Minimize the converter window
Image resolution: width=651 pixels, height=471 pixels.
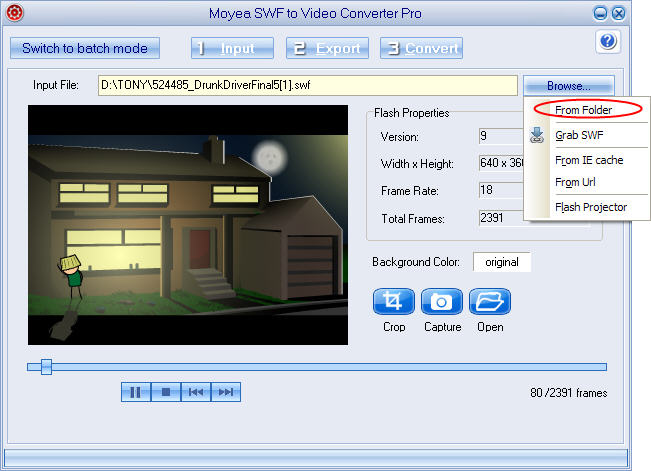pos(600,14)
